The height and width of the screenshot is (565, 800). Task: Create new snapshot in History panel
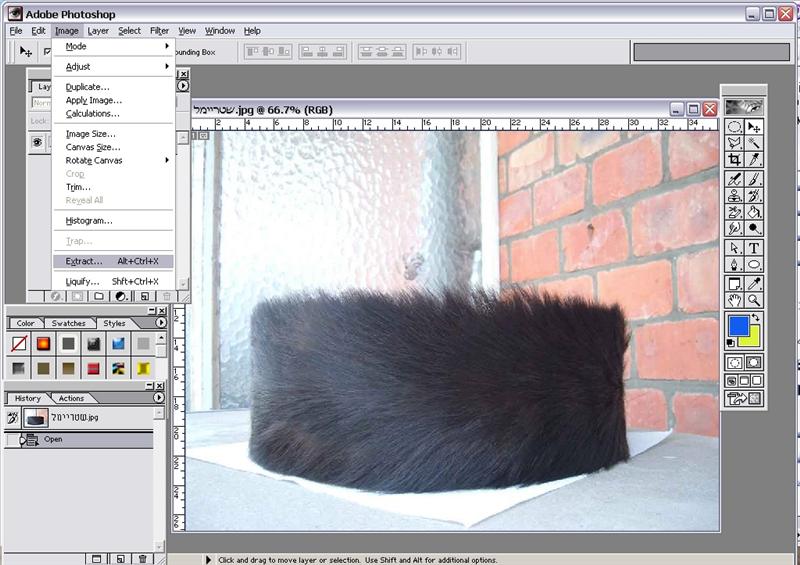pos(120,559)
